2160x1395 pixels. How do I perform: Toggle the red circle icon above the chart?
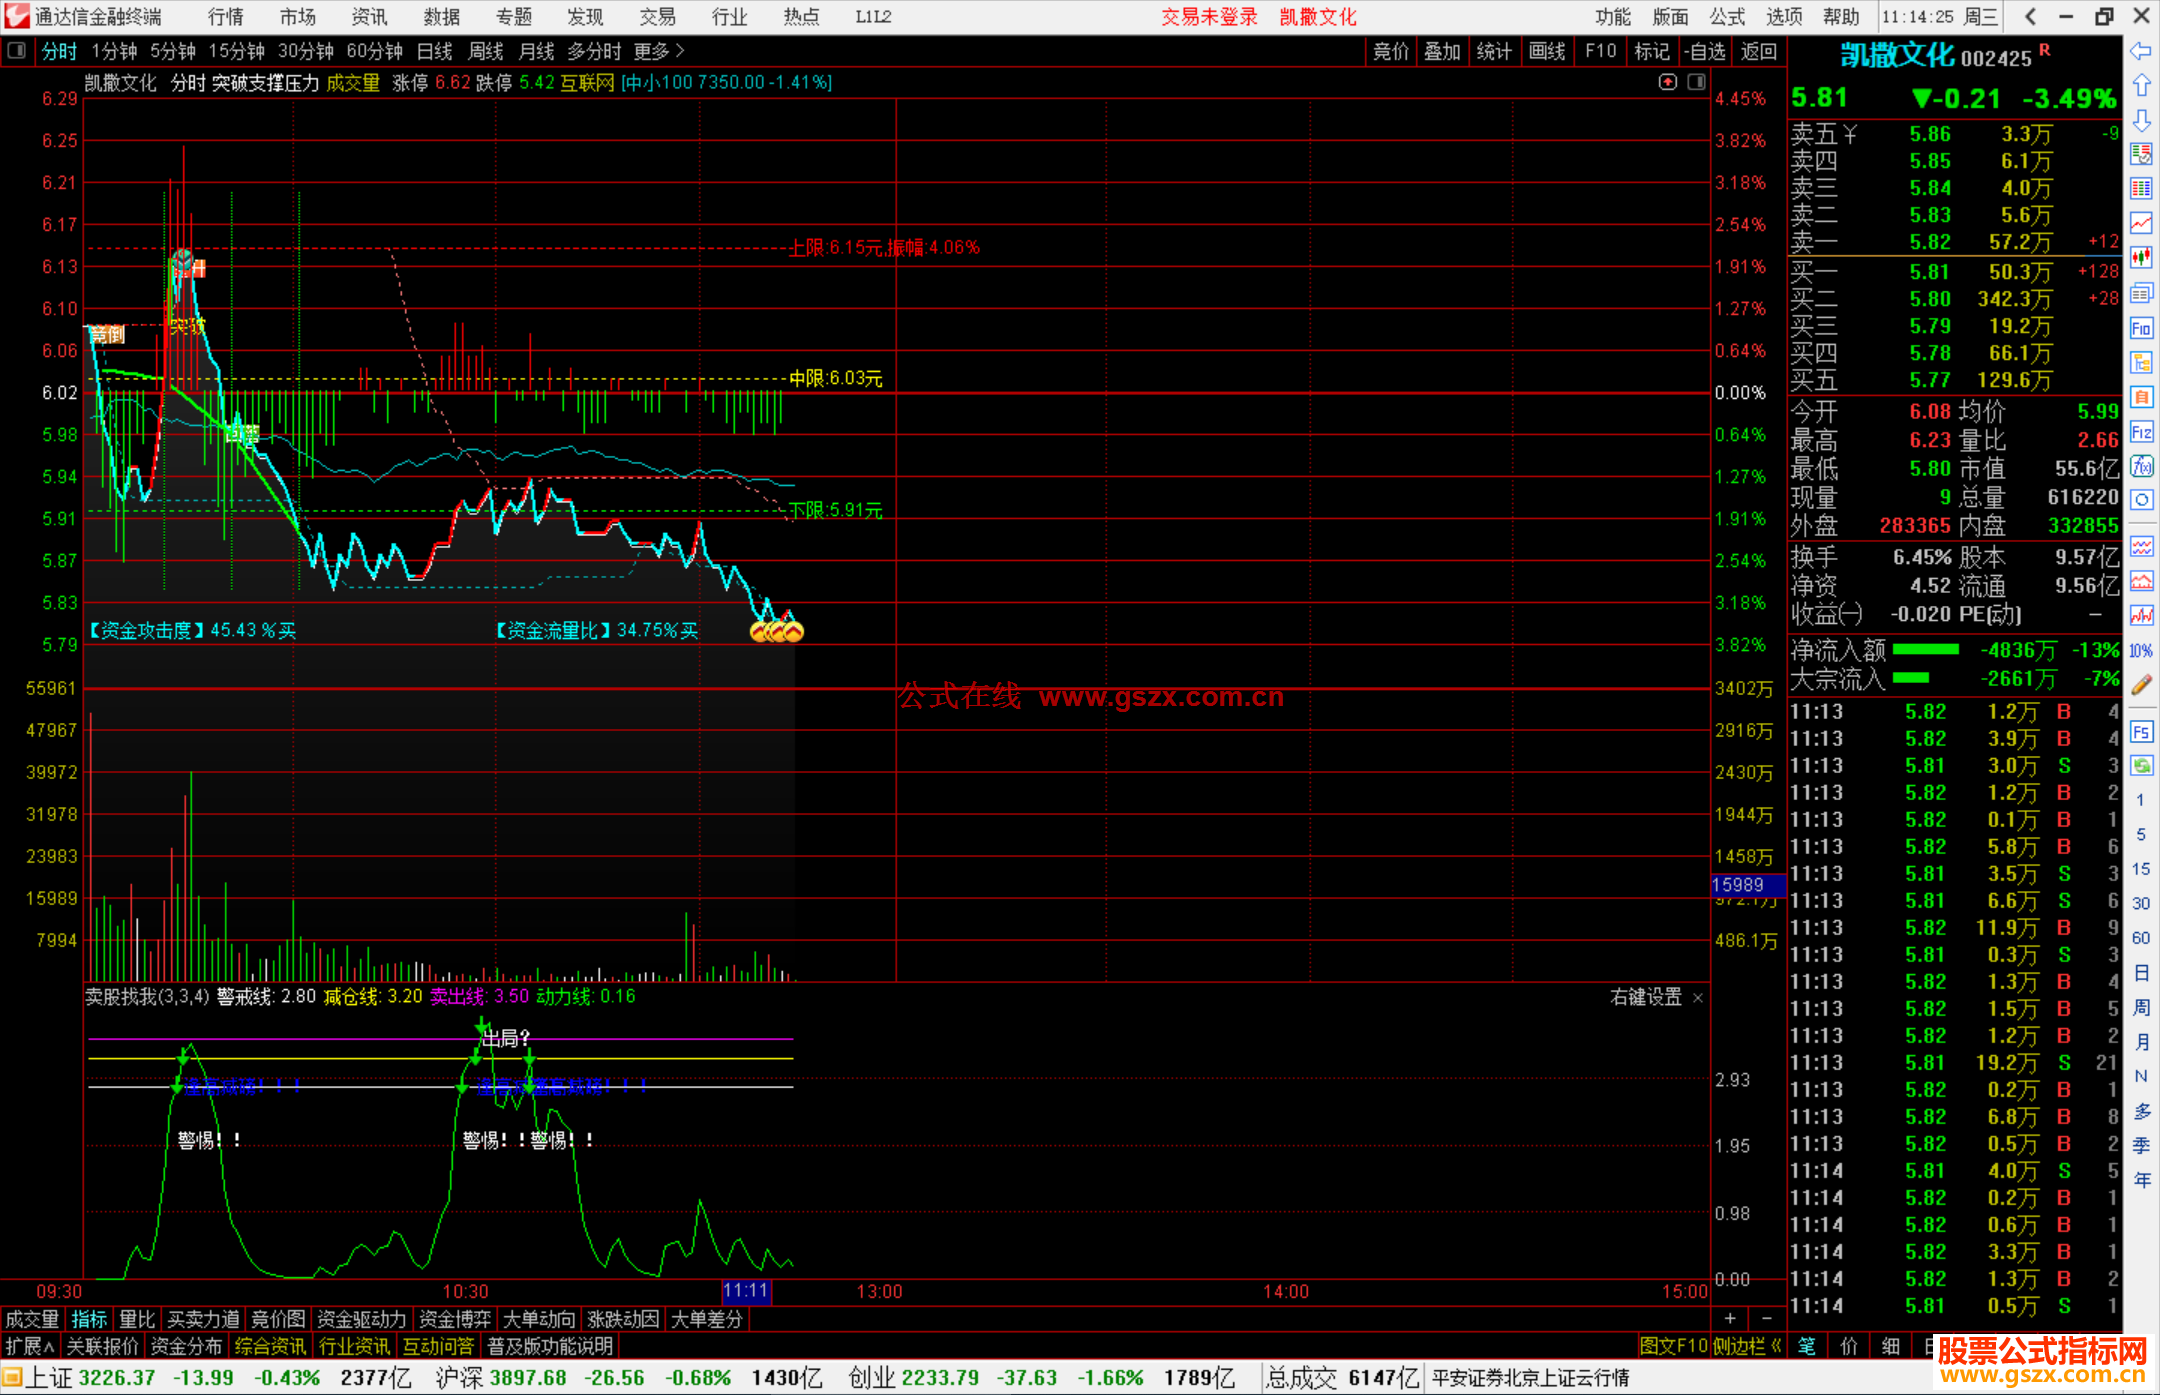pos(1667,82)
